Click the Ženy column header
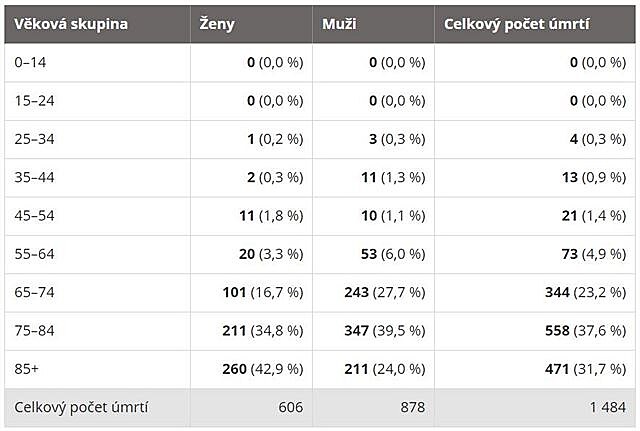The height and width of the screenshot is (431, 640). tap(217, 24)
